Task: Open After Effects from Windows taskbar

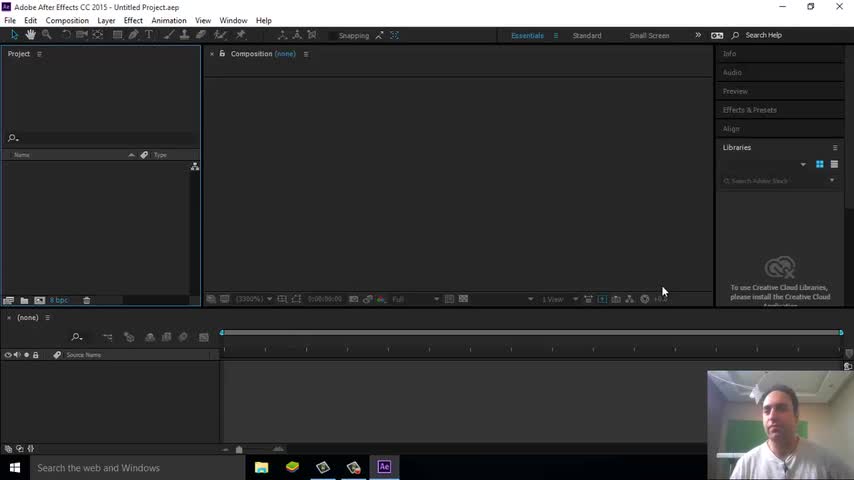Action: click(384, 467)
